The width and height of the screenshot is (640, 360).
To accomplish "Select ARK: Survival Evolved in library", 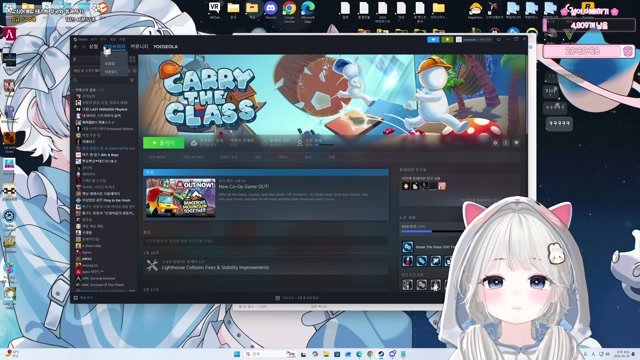I will tap(96, 278).
